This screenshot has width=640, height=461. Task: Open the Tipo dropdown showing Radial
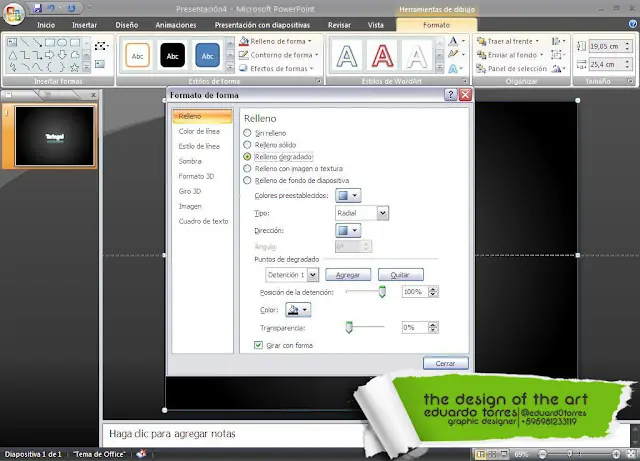click(361, 213)
